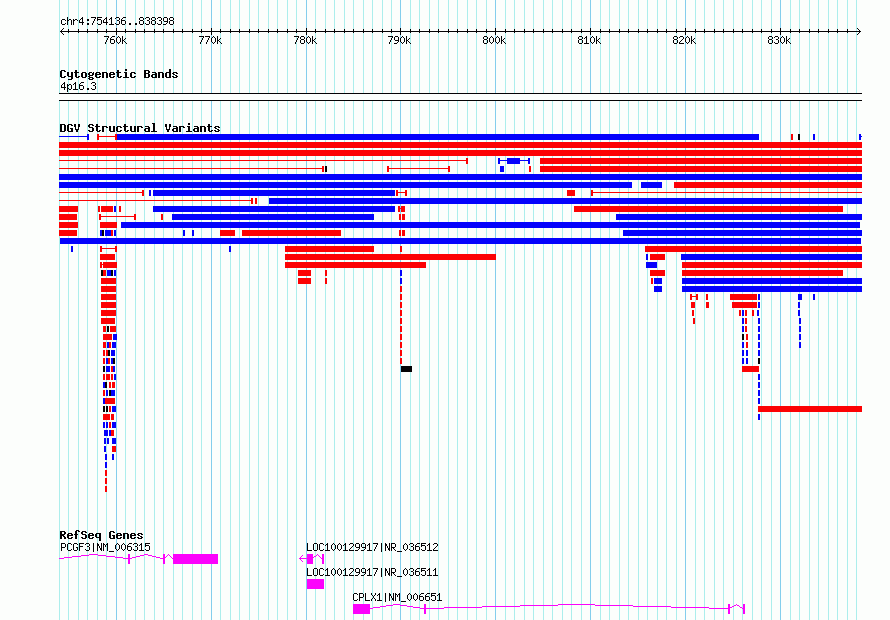Click the ruler's right arrow end

858,32
